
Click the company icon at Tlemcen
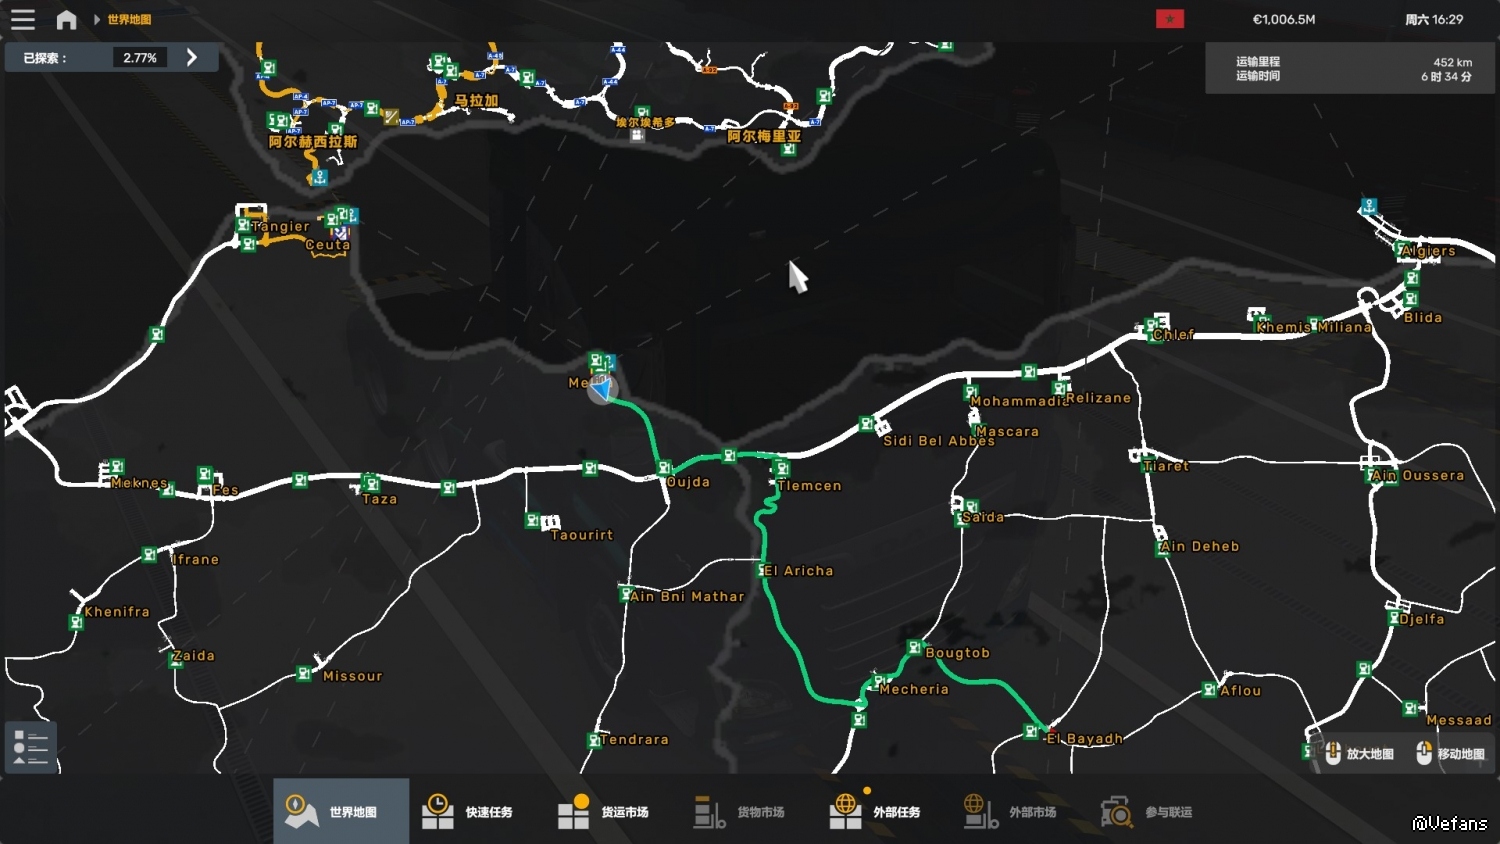[782, 468]
